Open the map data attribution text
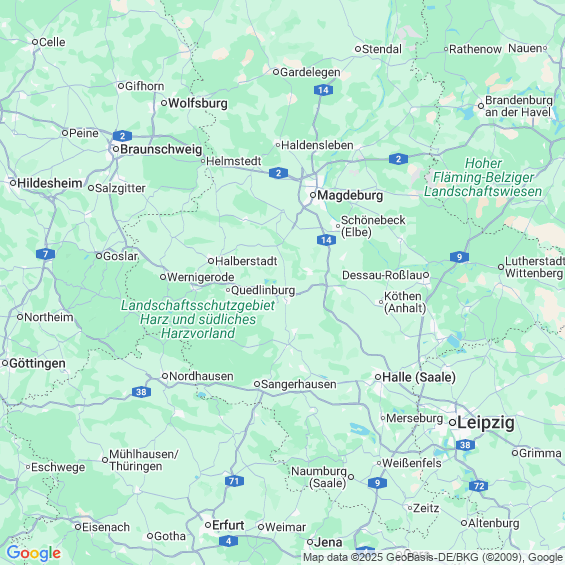Viewport: 565px width, 565px height. click(433, 557)
